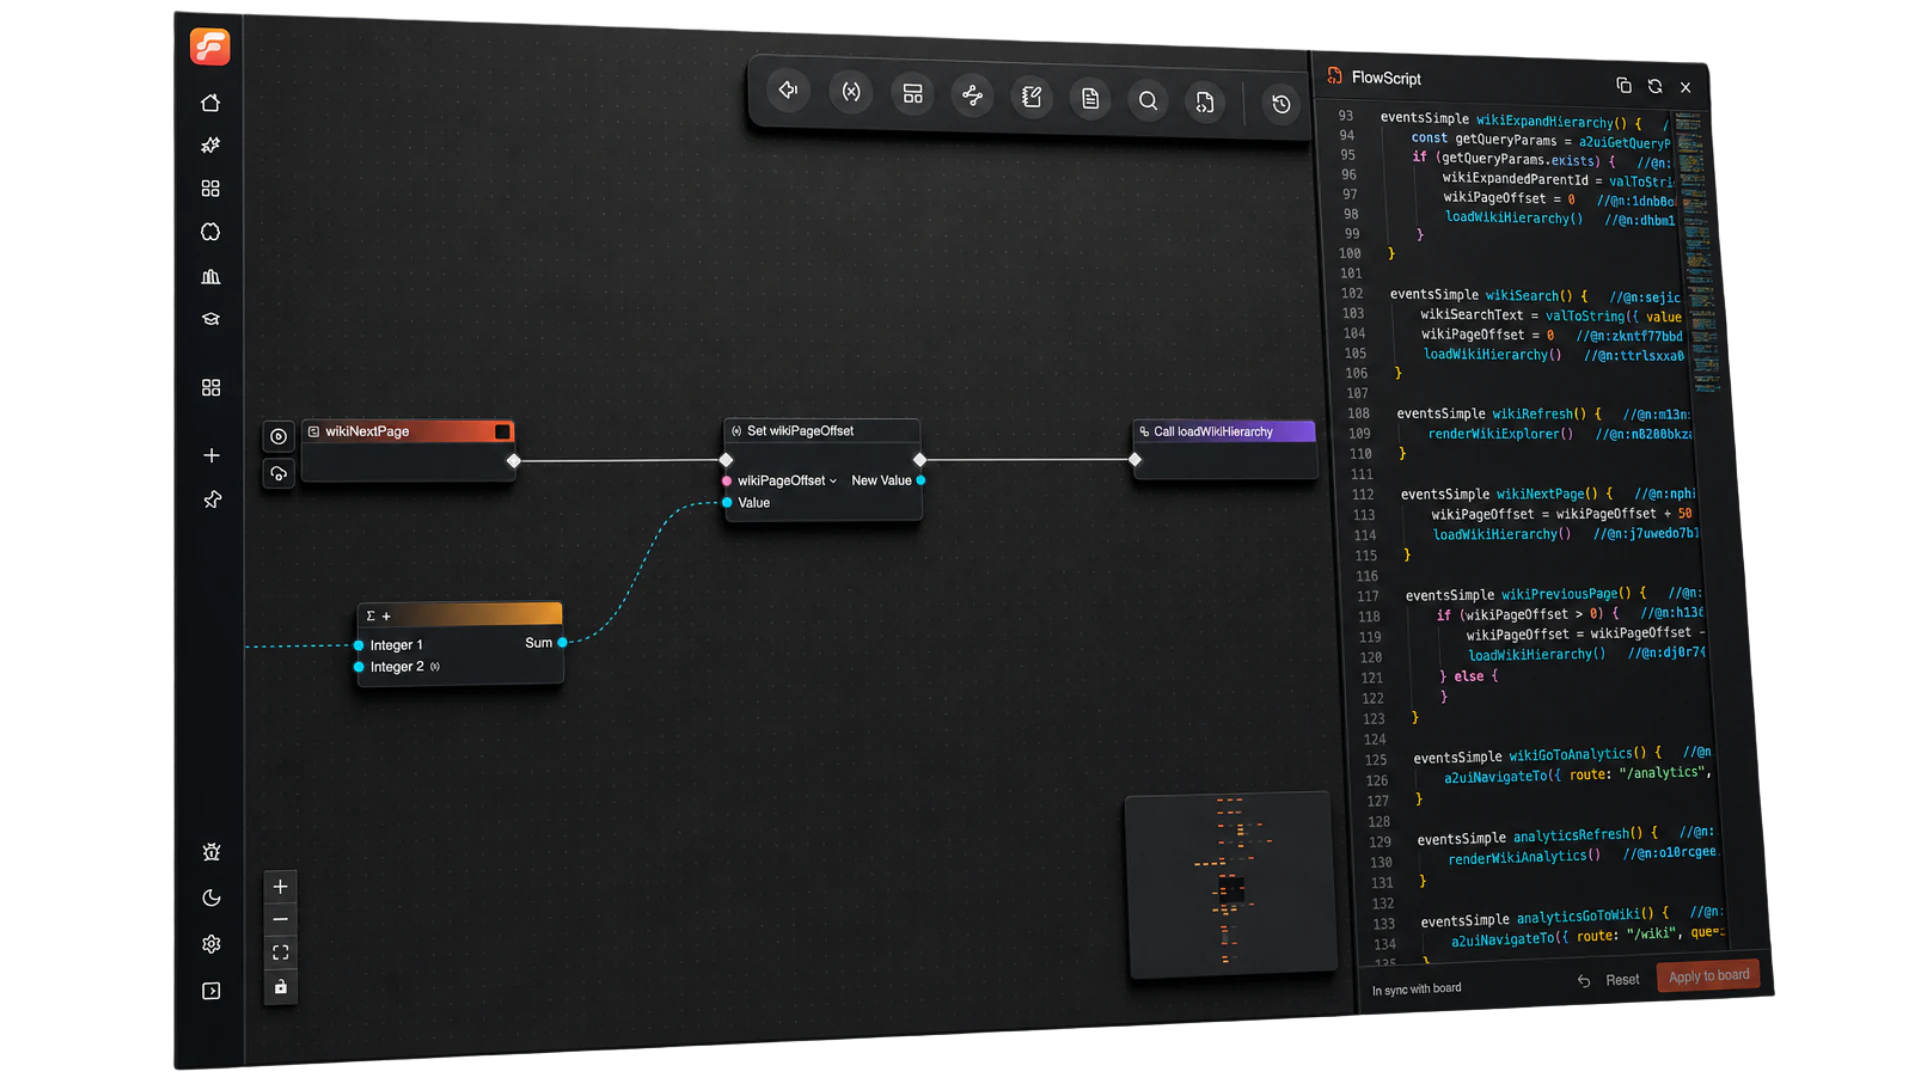This screenshot has height=1080, width=1920.
Task: Select the Call loadWikiHierarchy node header
Action: coord(1224,432)
